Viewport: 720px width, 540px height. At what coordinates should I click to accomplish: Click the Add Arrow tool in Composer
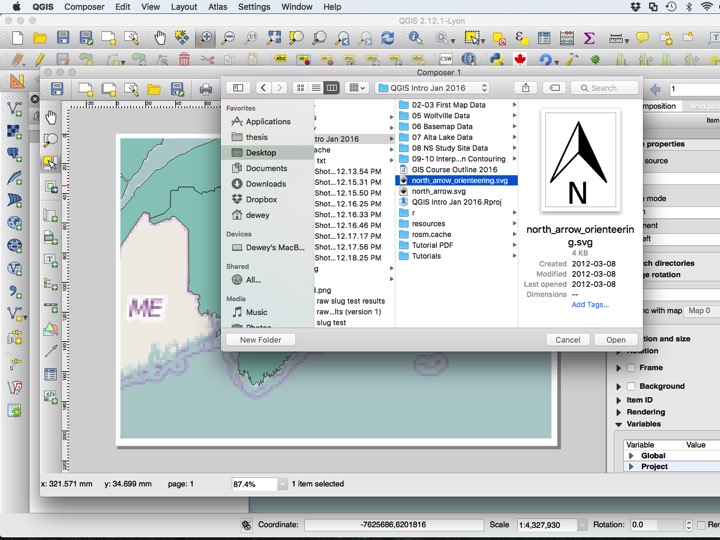click(x=51, y=351)
